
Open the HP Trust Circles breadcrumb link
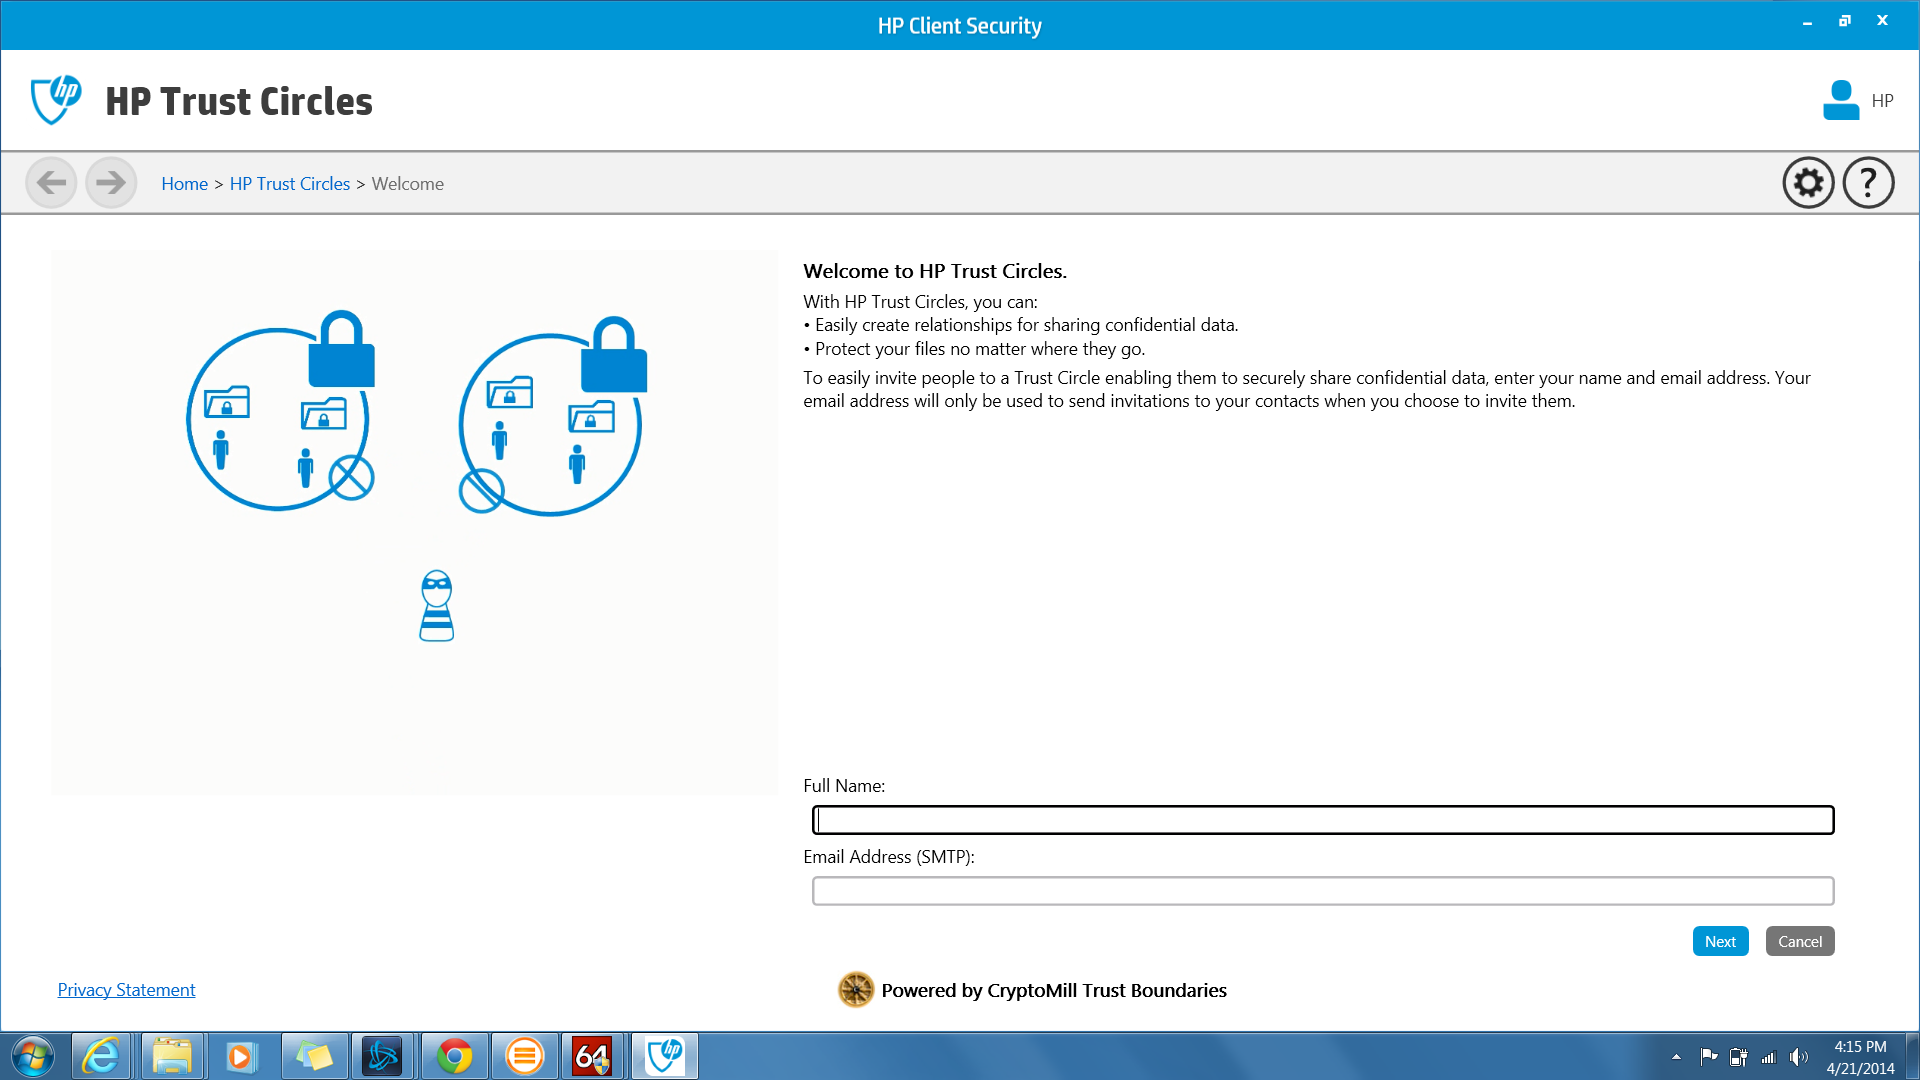pos(290,184)
